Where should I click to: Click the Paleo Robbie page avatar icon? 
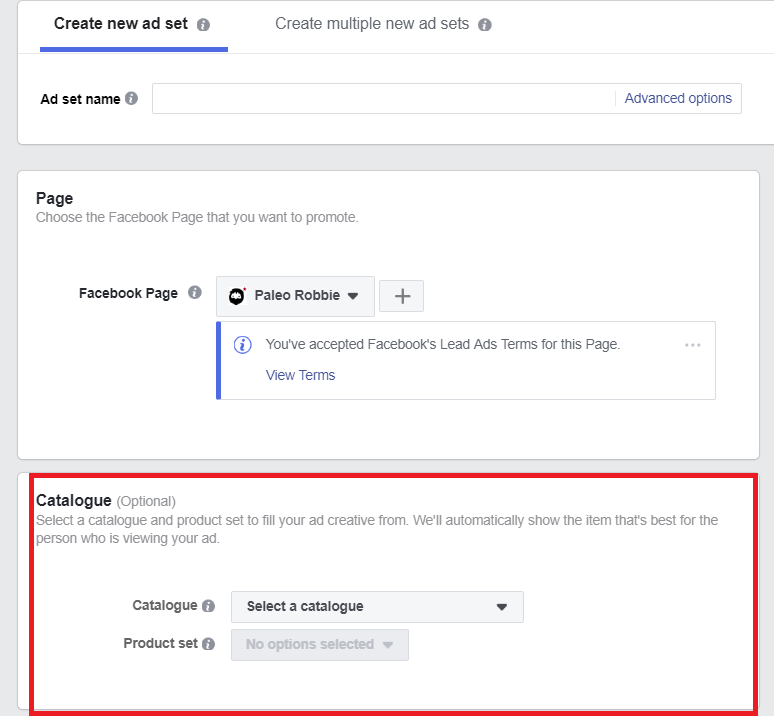(237, 296)
